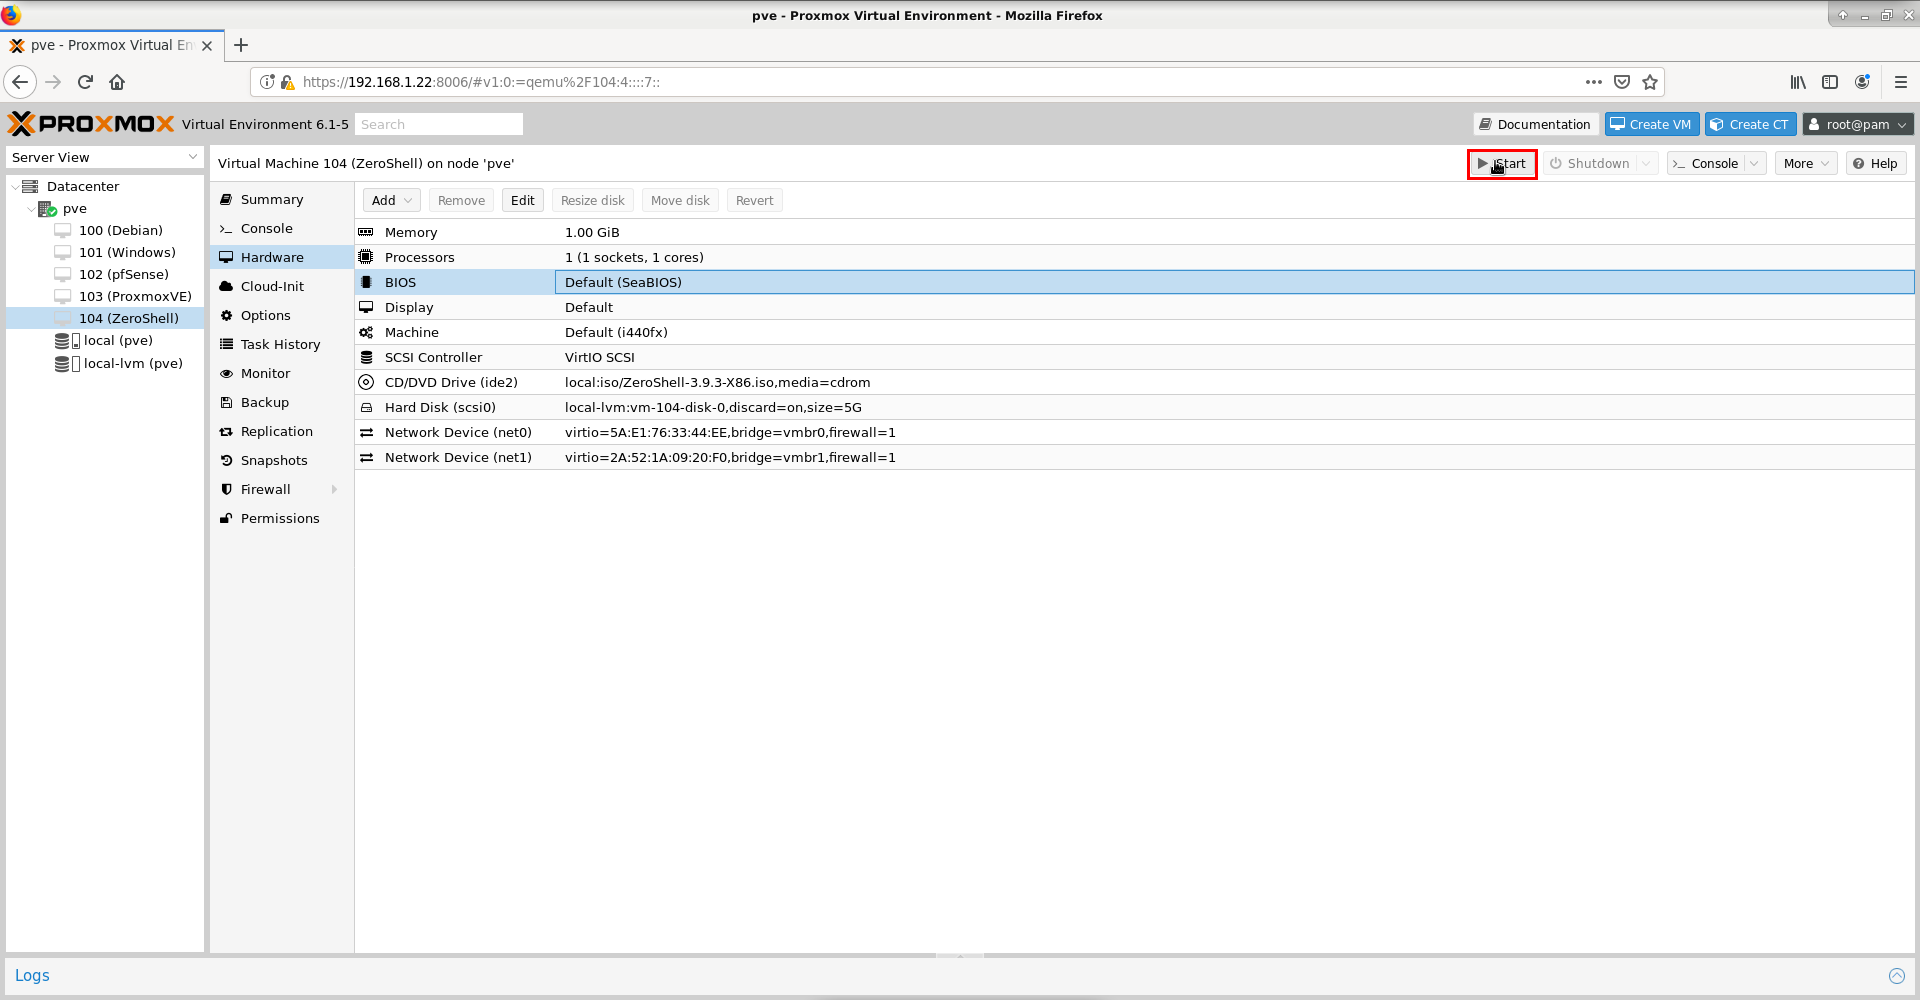Open the Task History tab

[280, 344]
